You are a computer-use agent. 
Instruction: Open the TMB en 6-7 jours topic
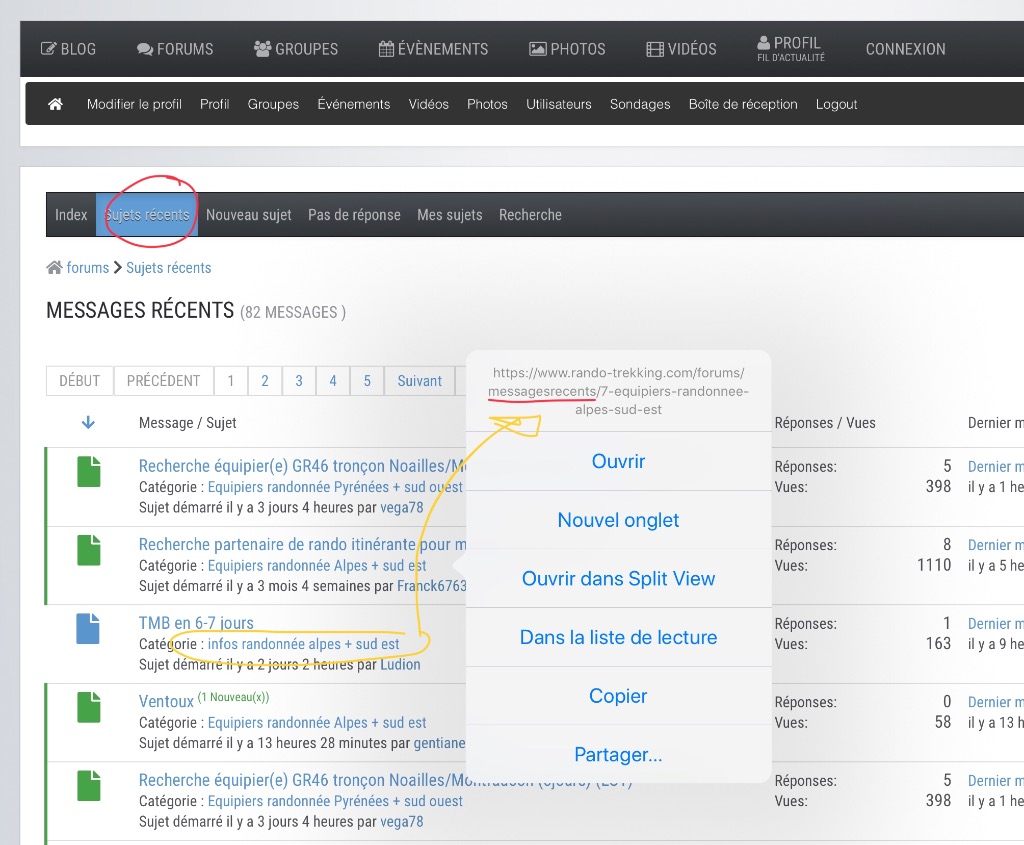196,623
